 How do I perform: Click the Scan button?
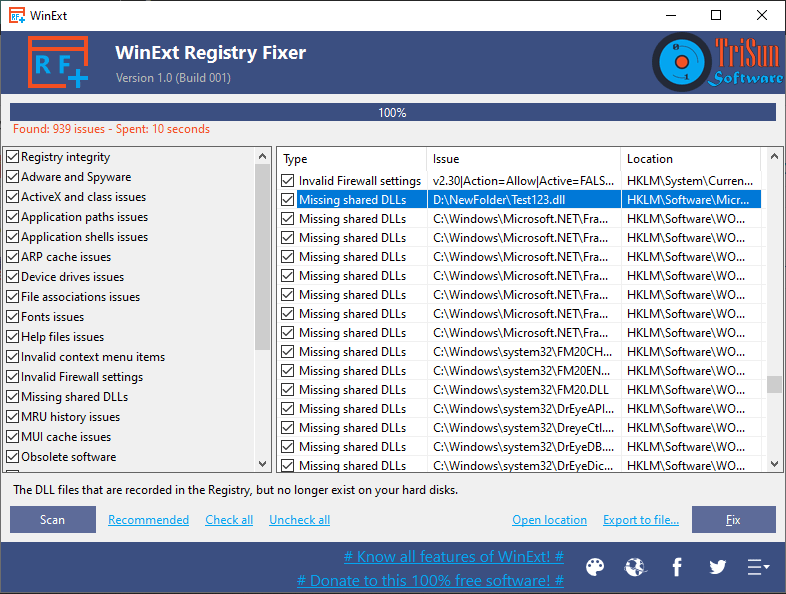point(53,519)
